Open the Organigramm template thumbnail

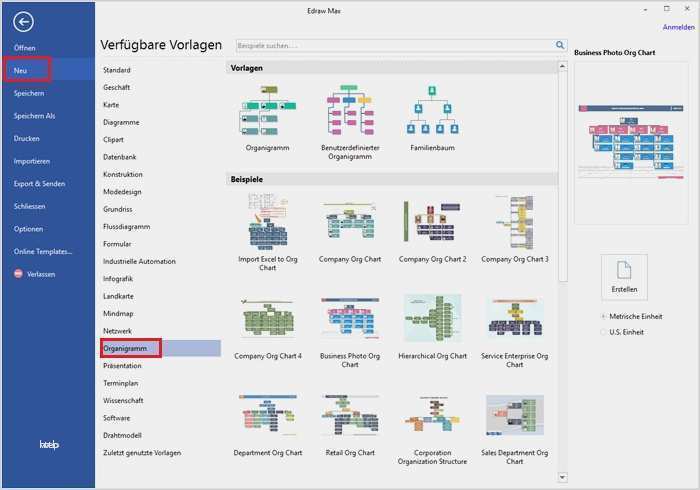pos(268,110)
